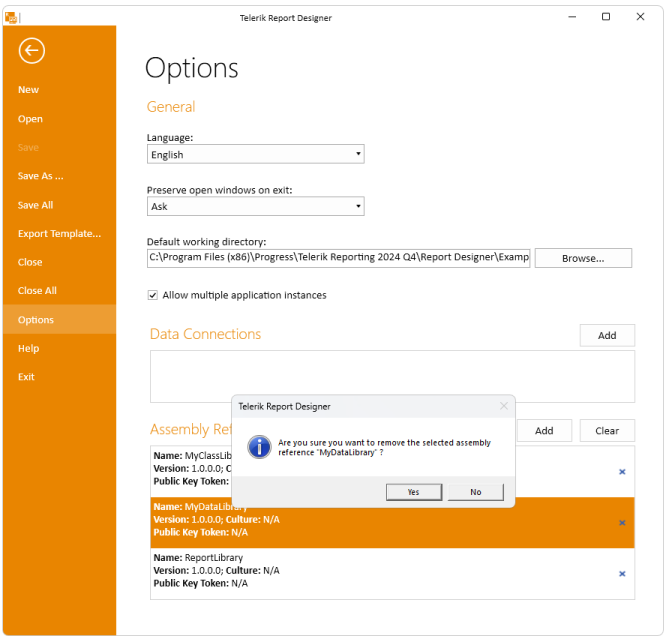Select Open in the sidebar menu

(x=30, y=119)
